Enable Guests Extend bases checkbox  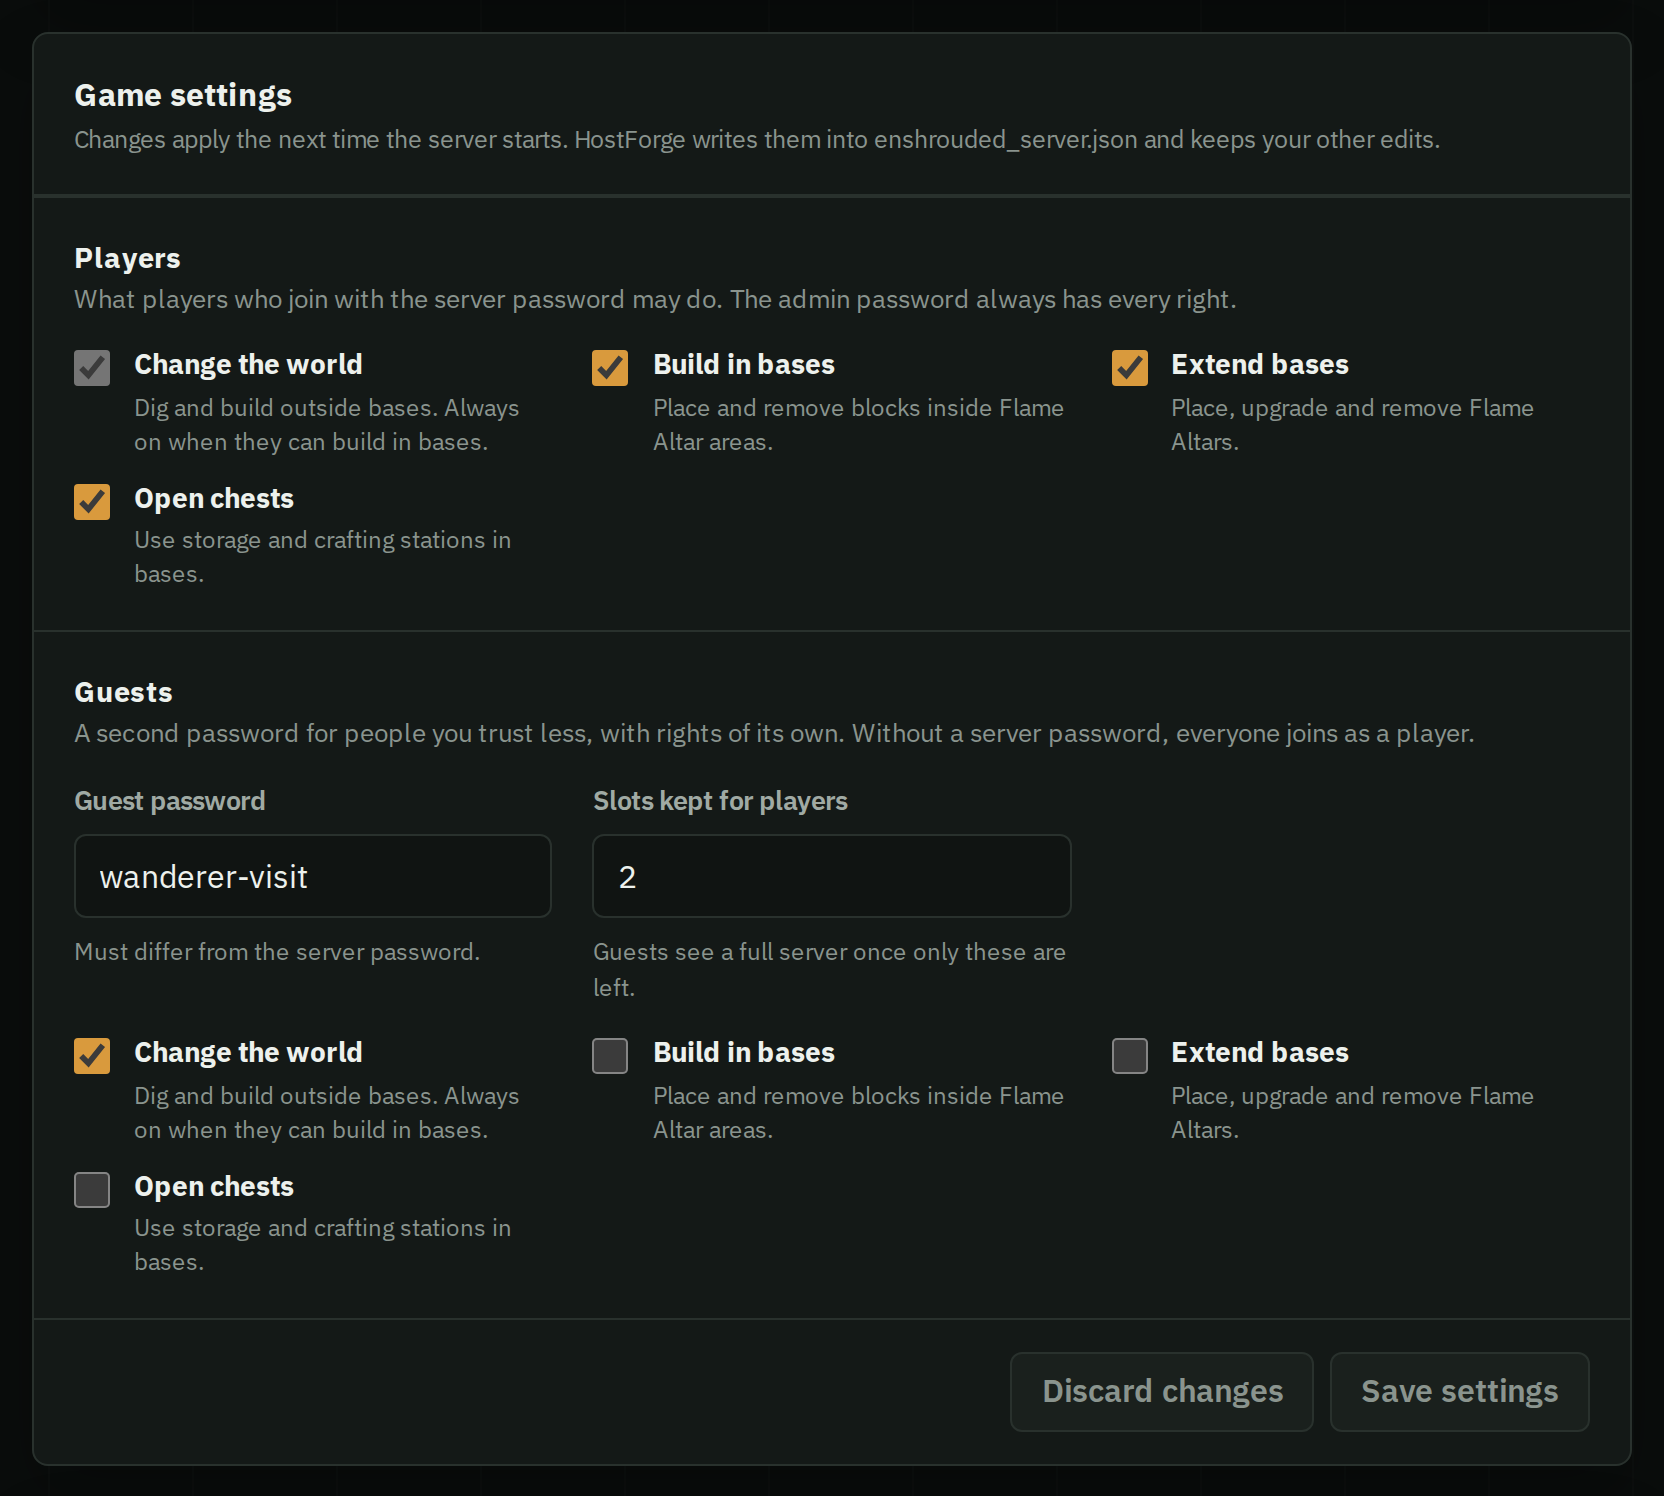1130,1056
